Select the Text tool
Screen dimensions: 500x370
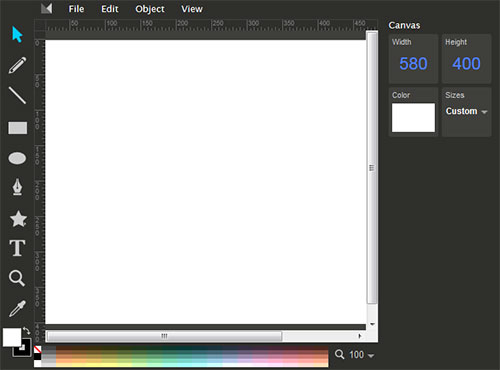point(17,248)
